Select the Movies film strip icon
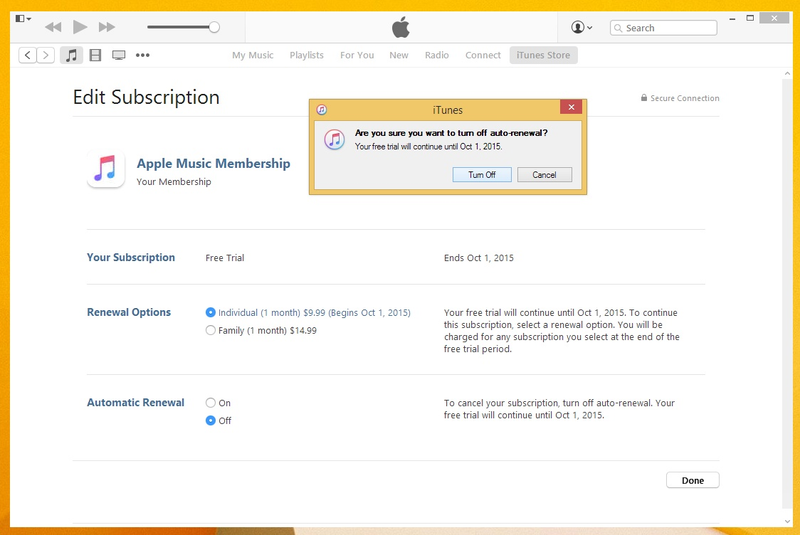 (95, 55)
